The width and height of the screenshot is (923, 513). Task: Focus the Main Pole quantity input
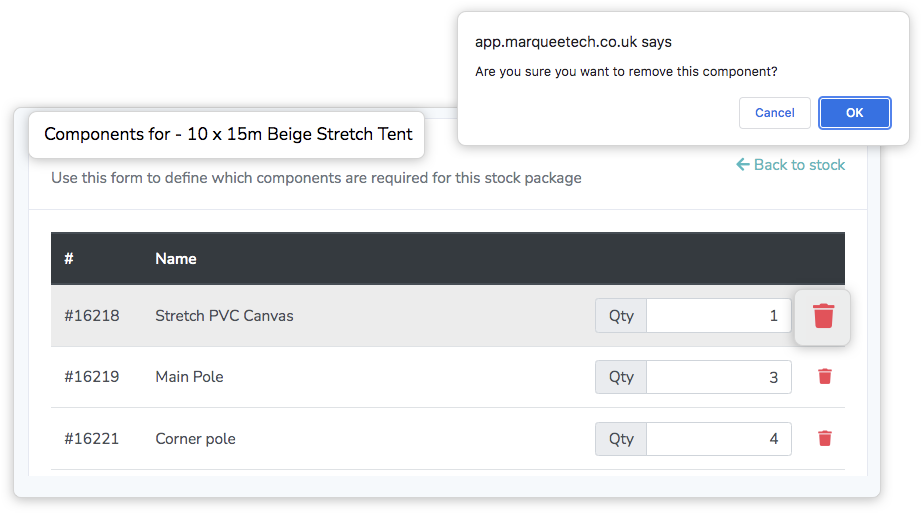[x=719, y=377]
